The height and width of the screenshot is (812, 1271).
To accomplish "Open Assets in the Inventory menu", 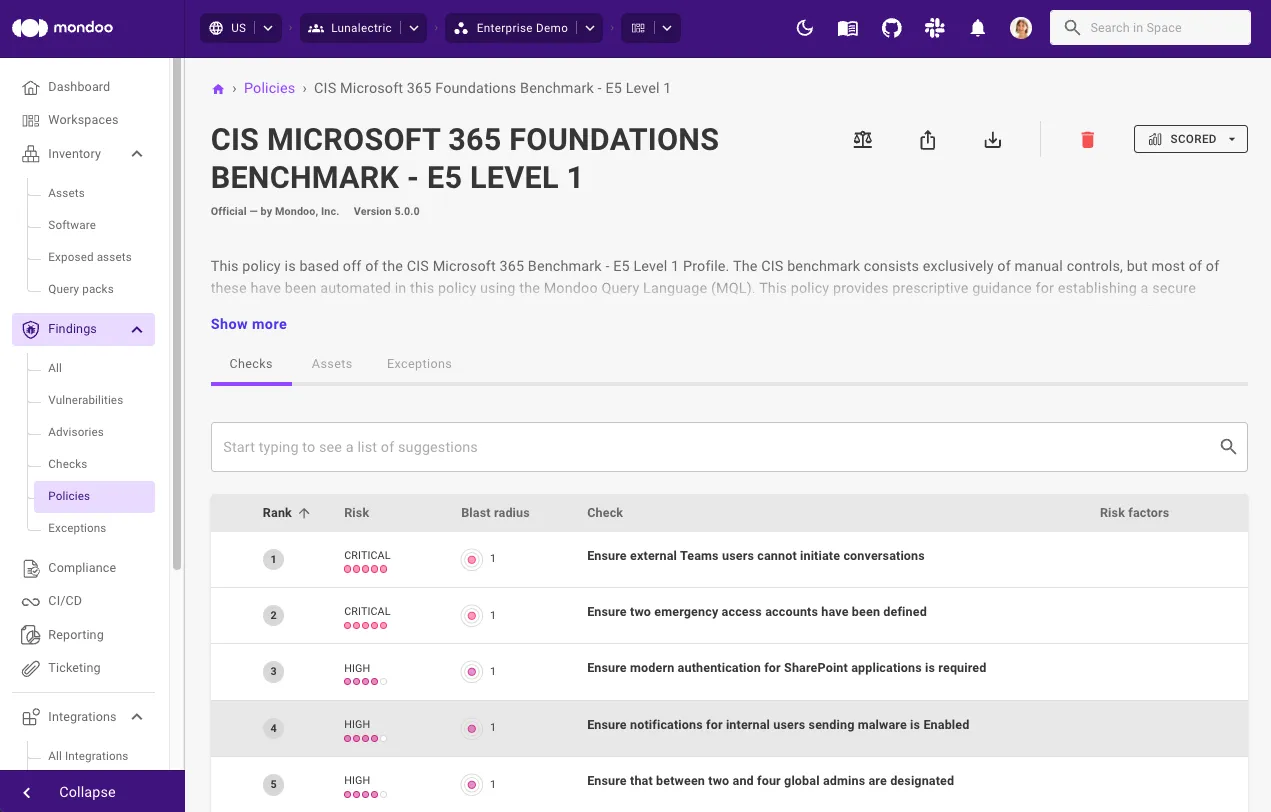I will (66, 193).
